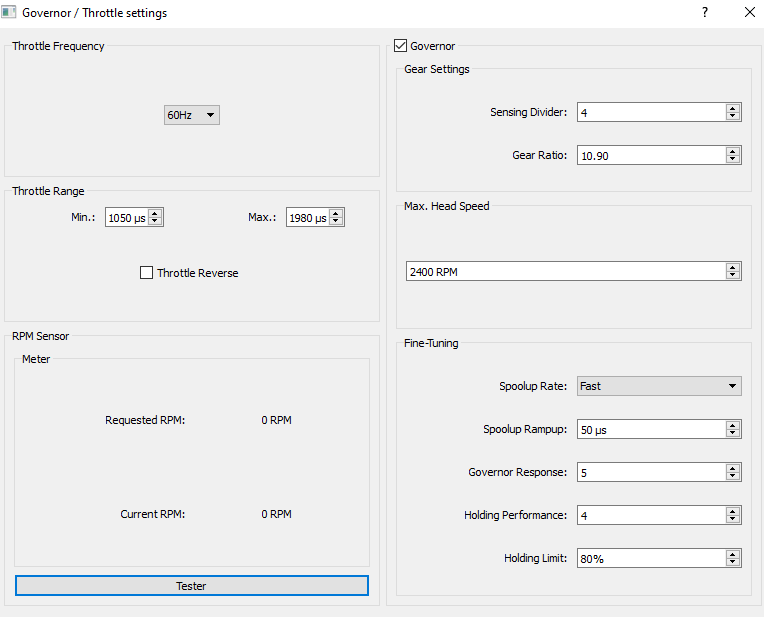Open the Throttle Frequency 60Hz dropdown
The width and height of the screenshot is (764, 617).
pos(192,116)
